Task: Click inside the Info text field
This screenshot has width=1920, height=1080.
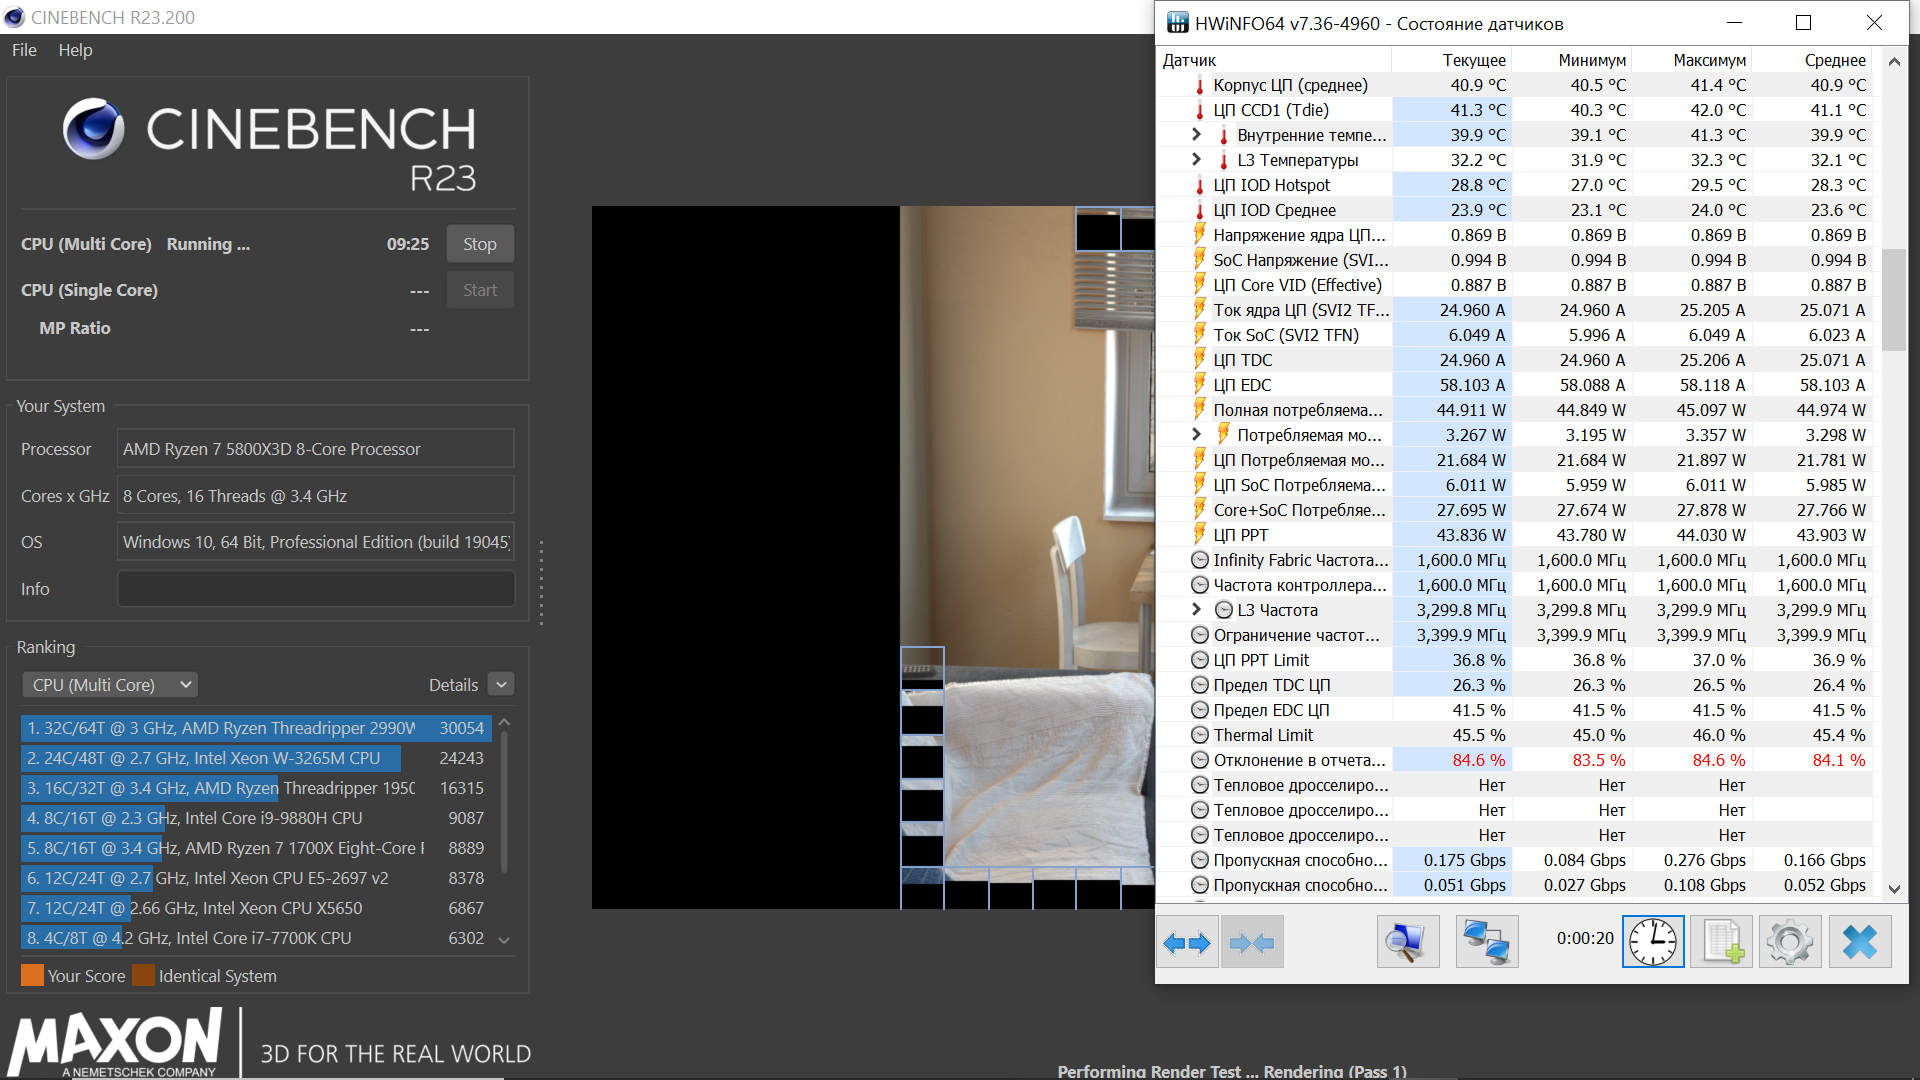Action: point(316,589)
